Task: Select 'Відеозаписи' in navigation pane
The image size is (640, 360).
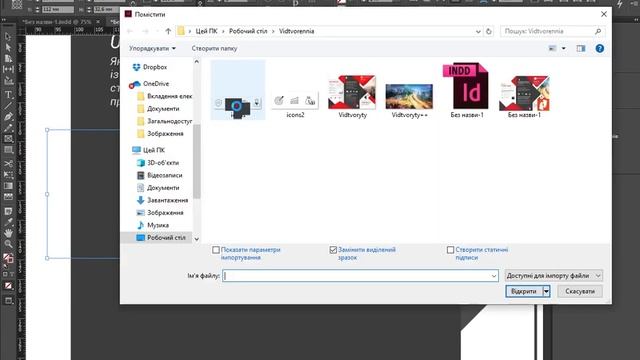Action: (164, 175)
